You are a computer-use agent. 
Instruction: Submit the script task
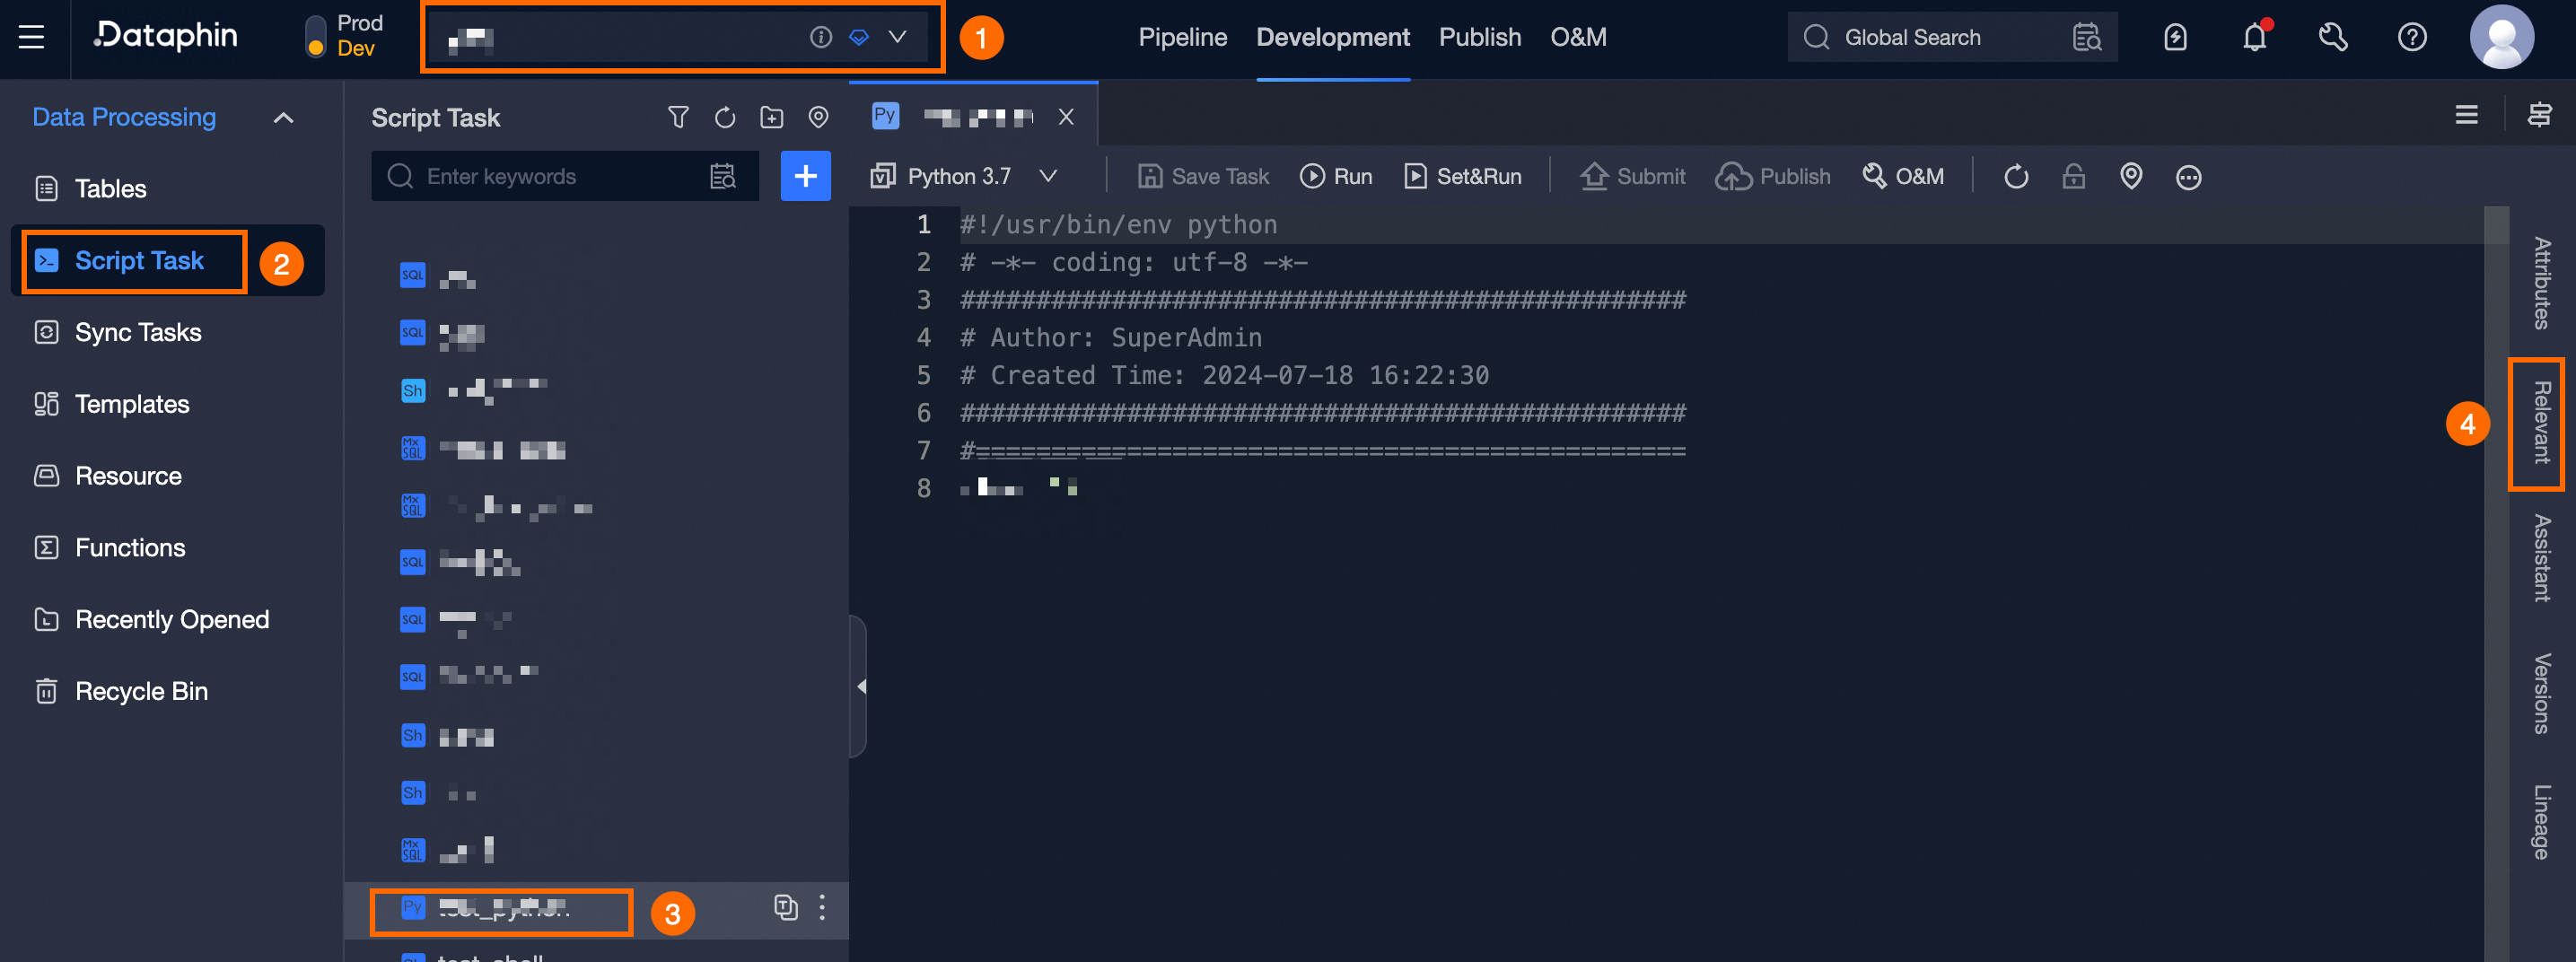1632,176
